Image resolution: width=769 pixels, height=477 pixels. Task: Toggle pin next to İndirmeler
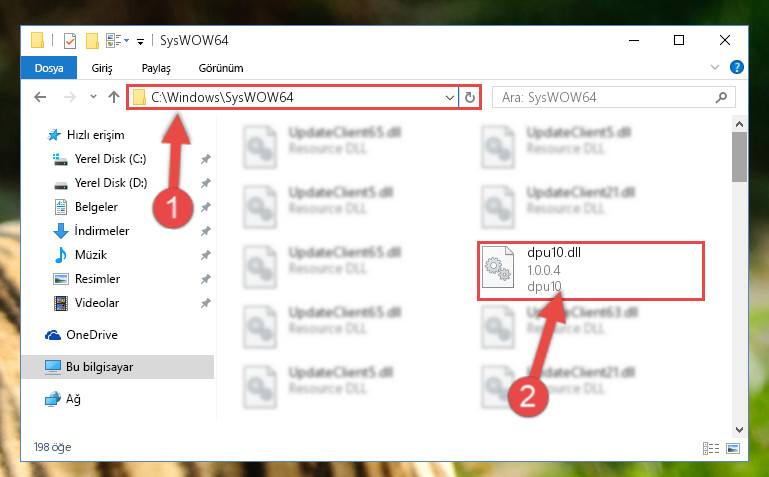[x=205, y=231]
